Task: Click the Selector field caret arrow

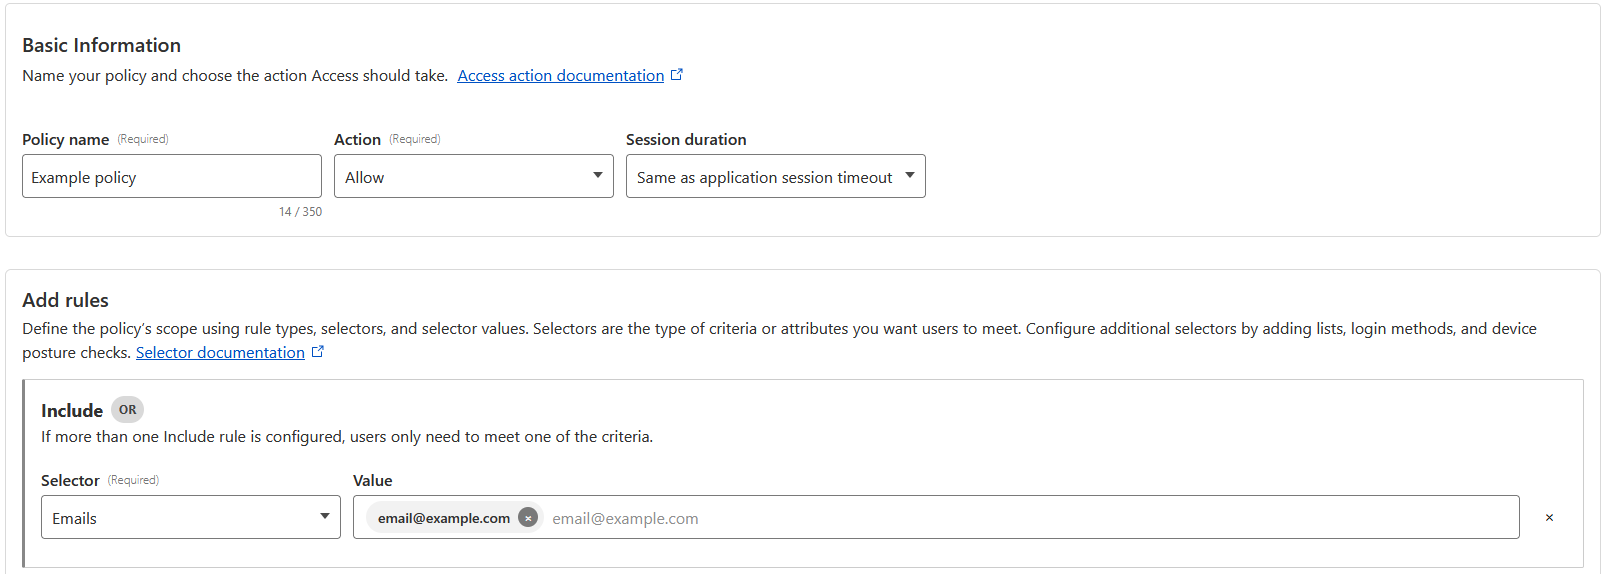Action: pos(324,517)
